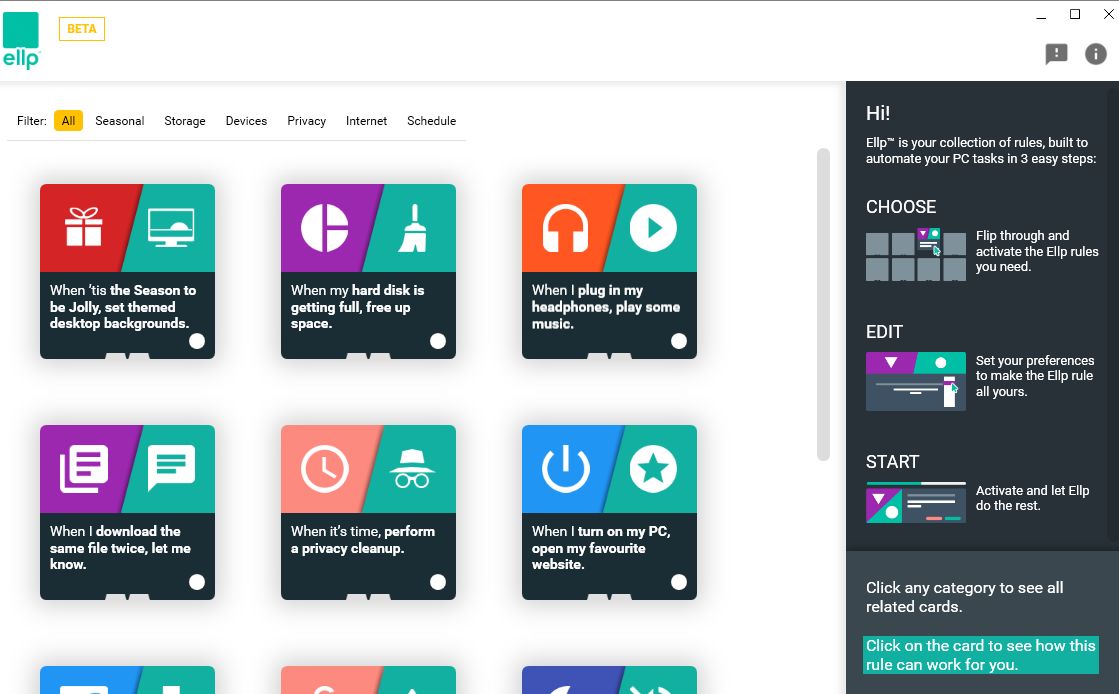Filter cards by Privacy
The width and height of the screenshot is (1119, 694).
click(306, 121)
